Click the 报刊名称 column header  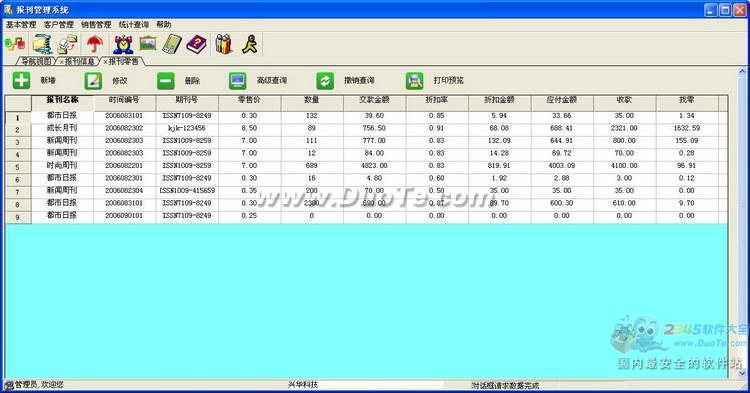62,100
